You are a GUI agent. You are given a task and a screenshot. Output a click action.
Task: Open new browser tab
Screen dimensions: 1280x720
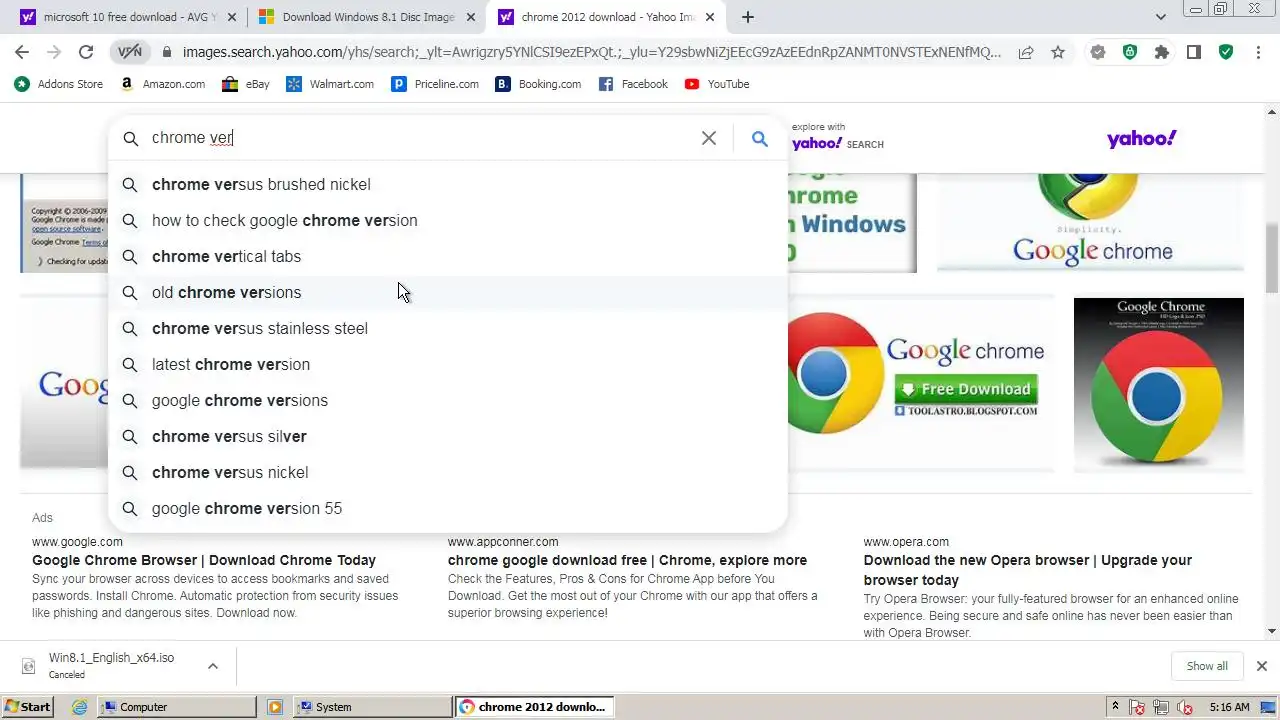748,17
